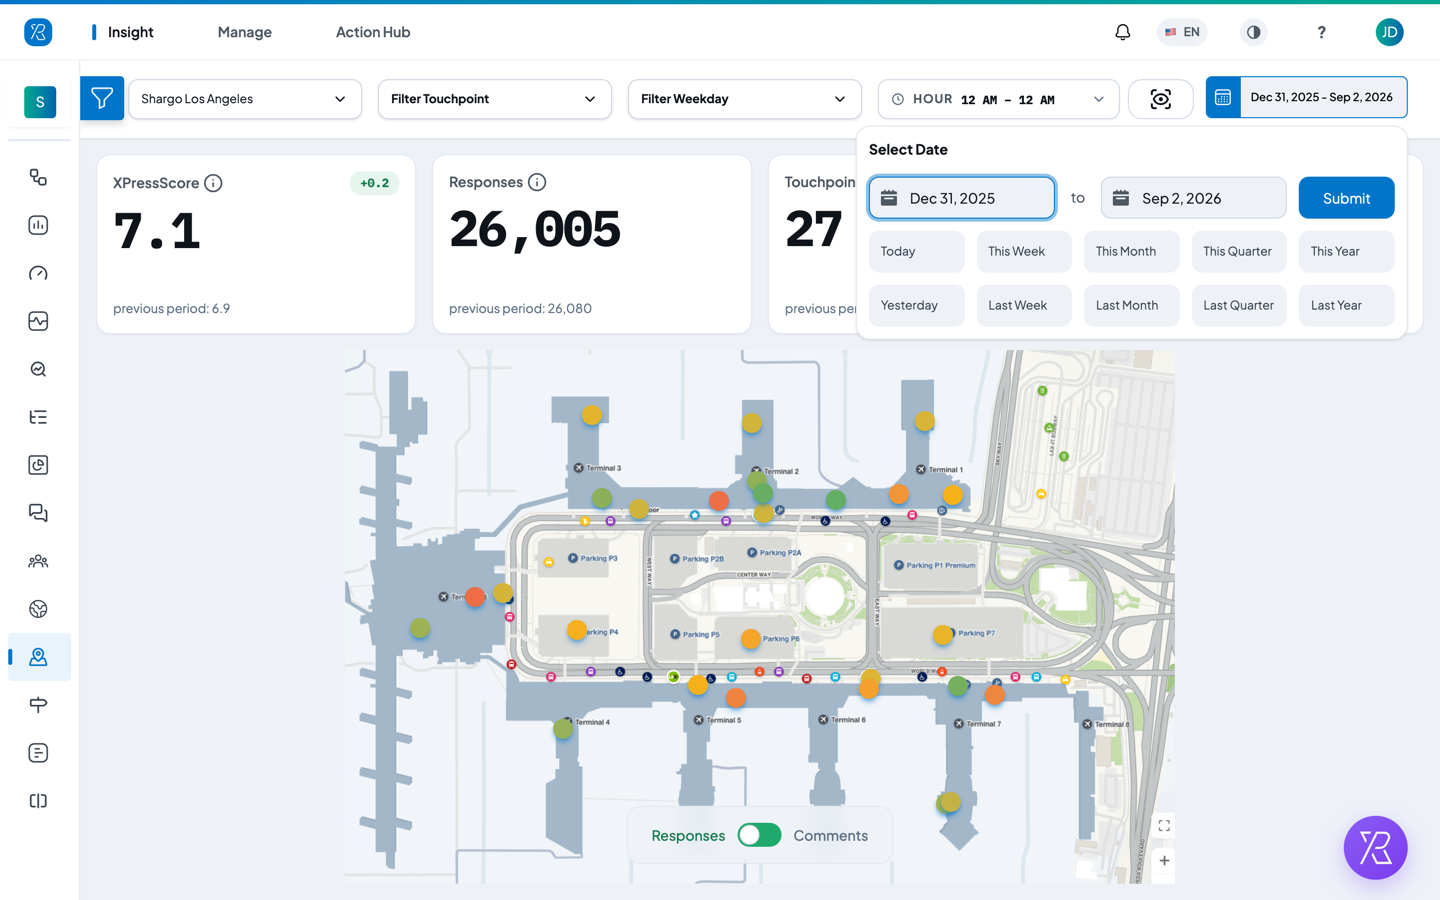The image size is (1440, 900).
Task: Click the Dec 31, 2025 start date field
Action: [961, 198]
